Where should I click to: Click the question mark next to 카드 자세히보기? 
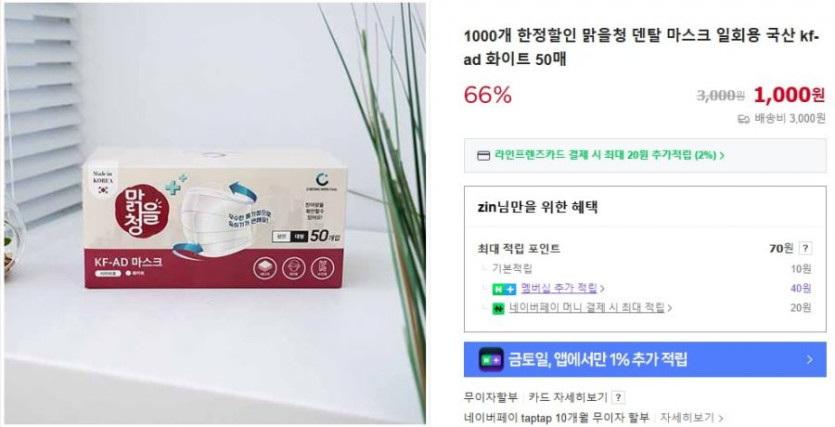[618, 398]
